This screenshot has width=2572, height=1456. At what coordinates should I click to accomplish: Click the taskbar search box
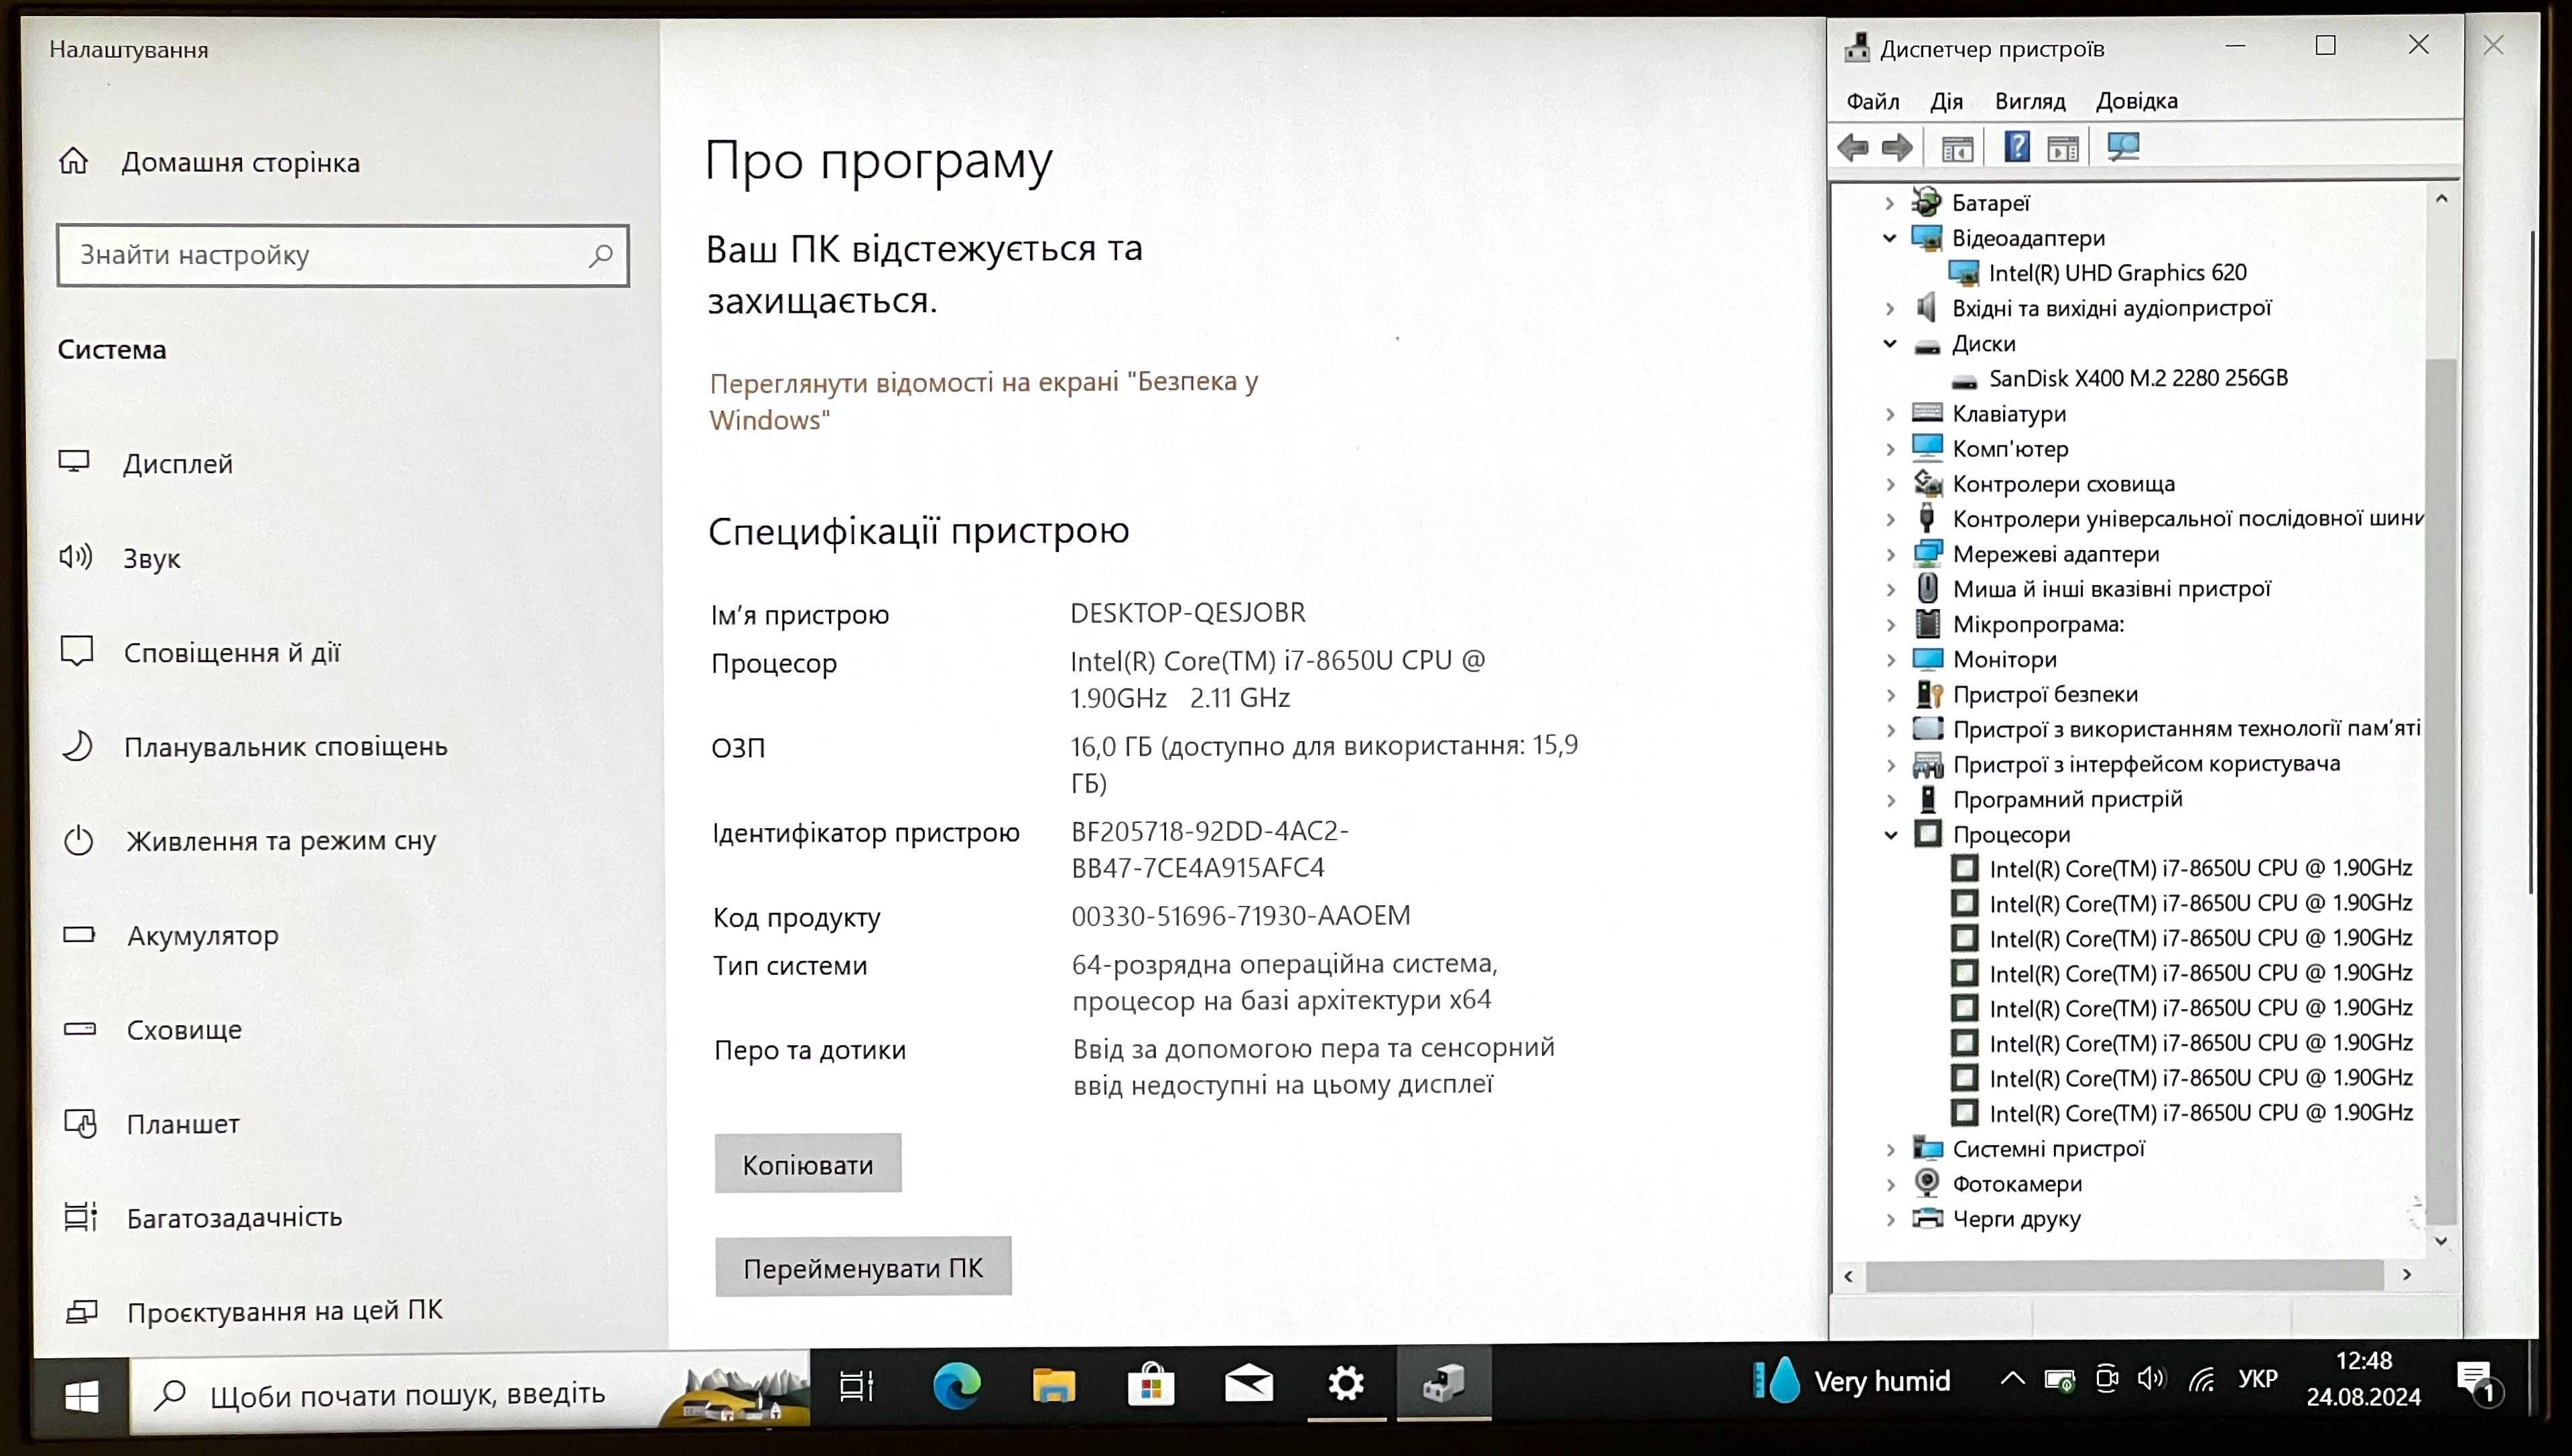coord(470,1392)
